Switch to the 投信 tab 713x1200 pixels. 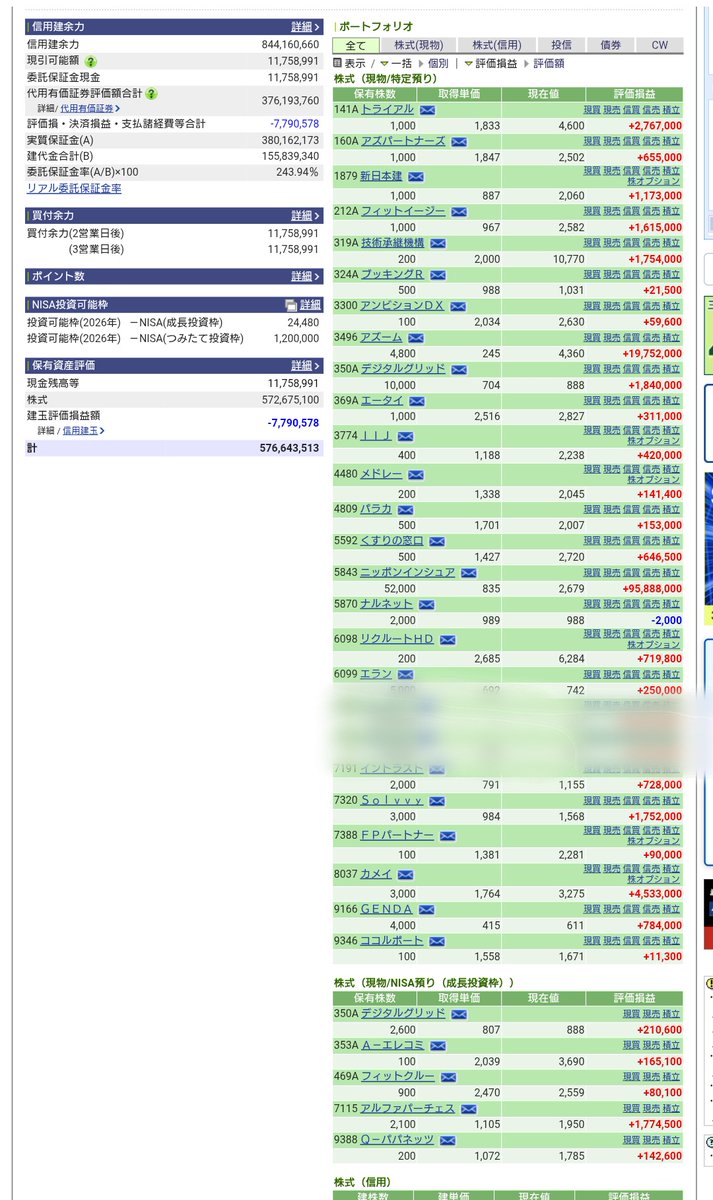[561, 45]
